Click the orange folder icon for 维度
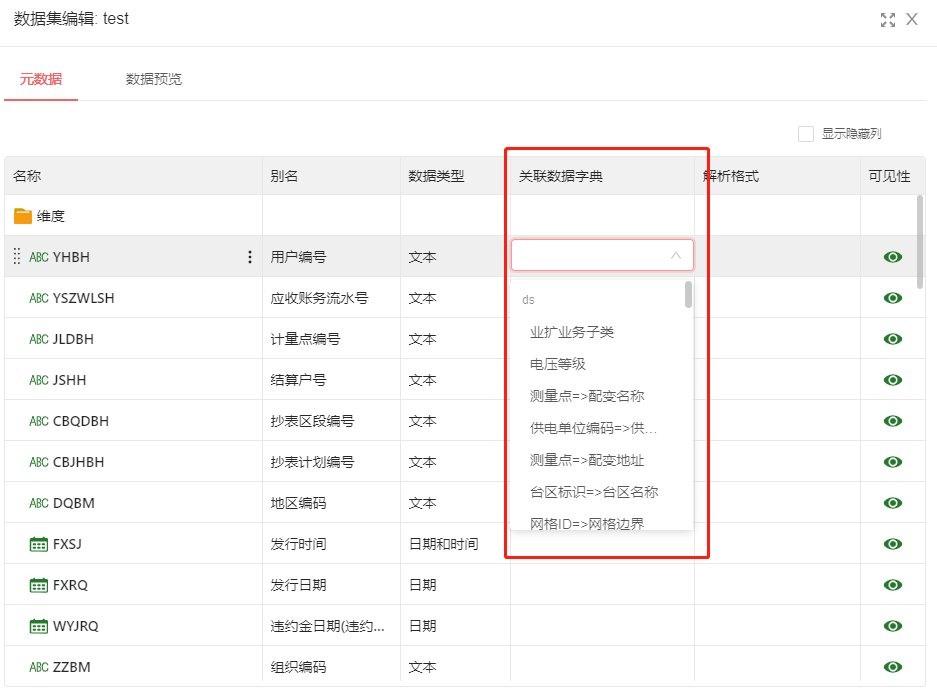The width and height of the screenshot is (937, 694). [x=23, y=216]
